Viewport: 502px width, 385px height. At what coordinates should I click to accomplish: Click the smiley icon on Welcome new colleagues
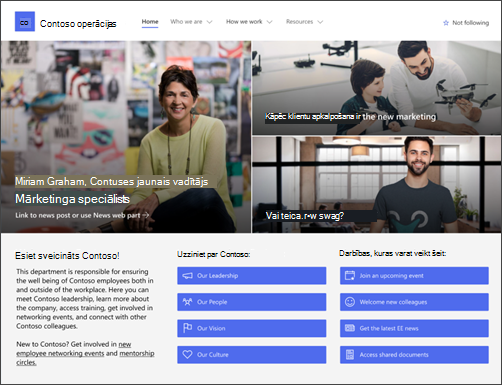pos(350,302)
